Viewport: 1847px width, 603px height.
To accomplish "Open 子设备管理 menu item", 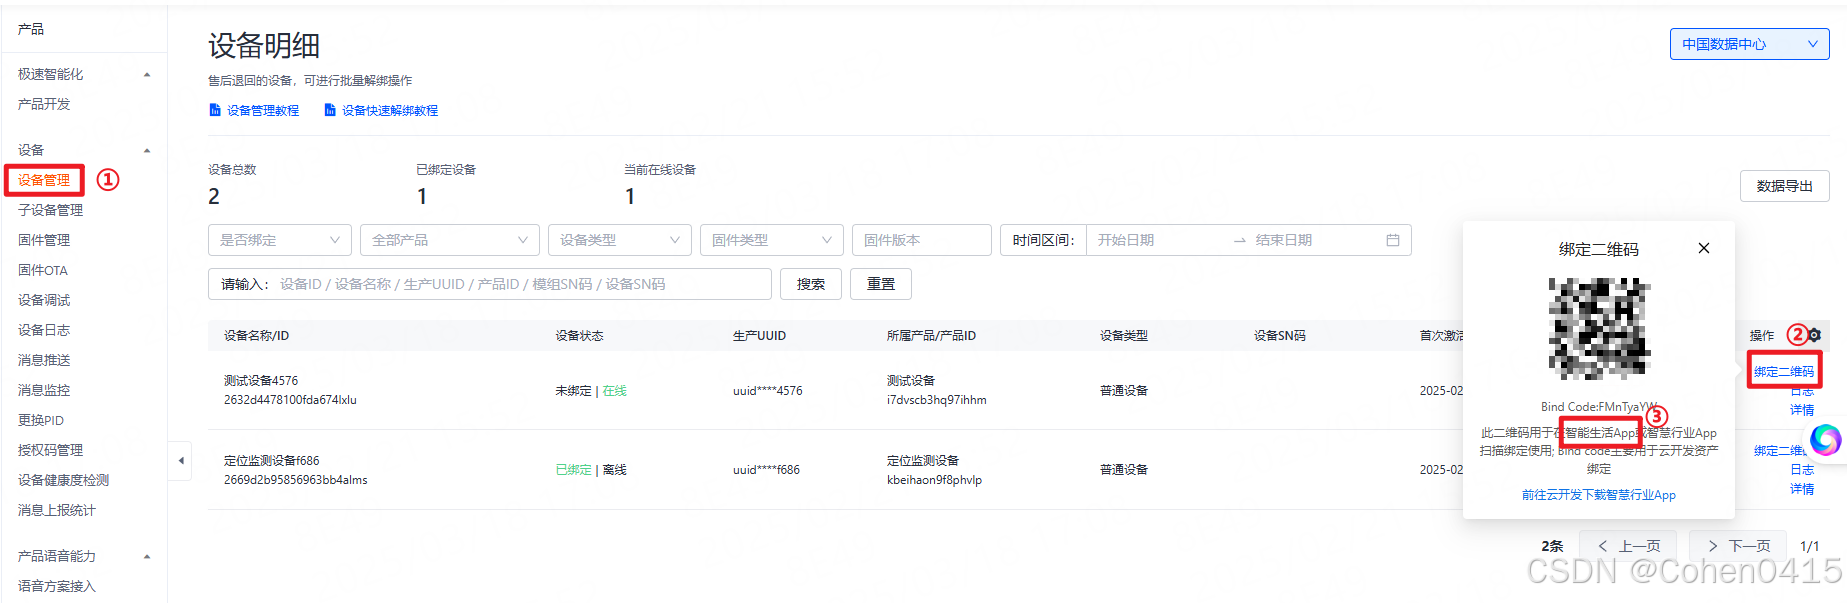I will (x=50, y=210).
